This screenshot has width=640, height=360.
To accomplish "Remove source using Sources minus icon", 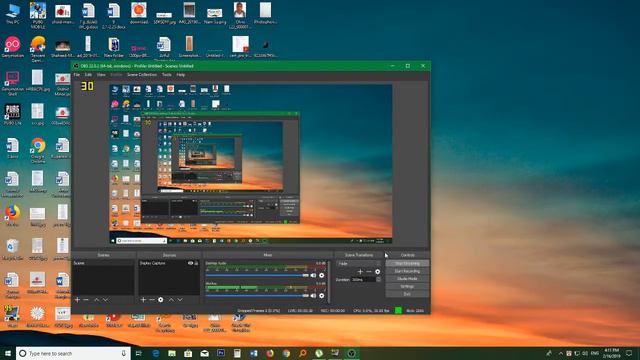I will [151, 300].
